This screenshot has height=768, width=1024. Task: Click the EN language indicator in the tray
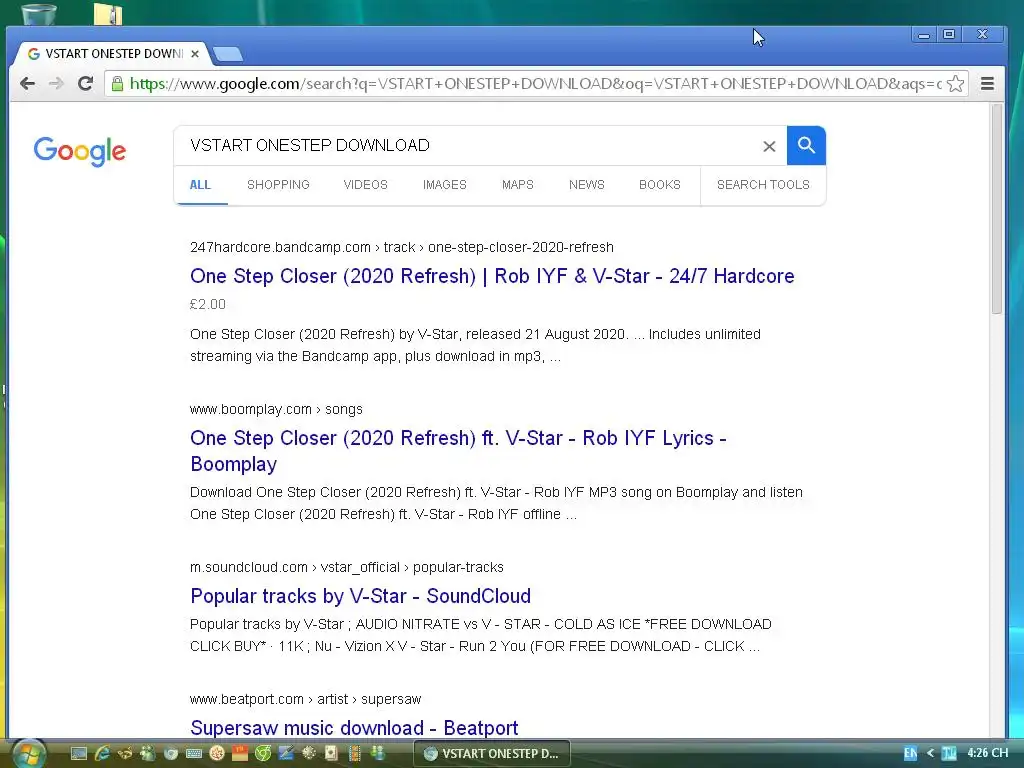(910, 753)
